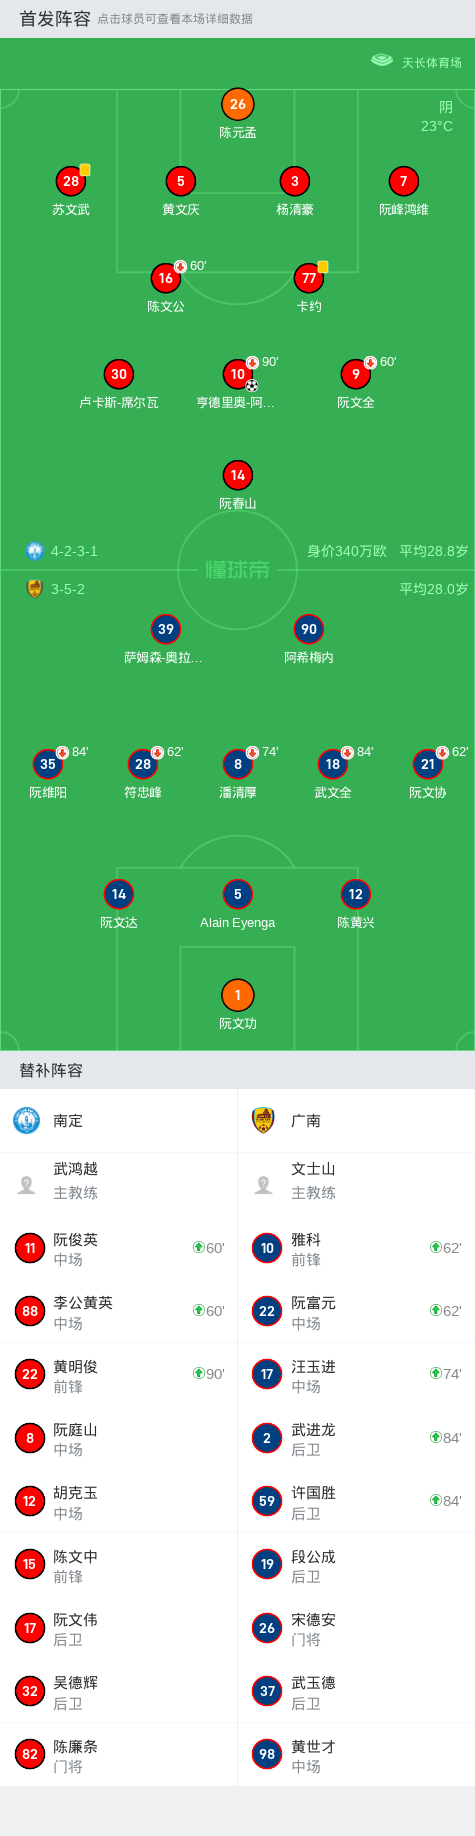Open head coach 文士山 profile

tap(356, 1181)
